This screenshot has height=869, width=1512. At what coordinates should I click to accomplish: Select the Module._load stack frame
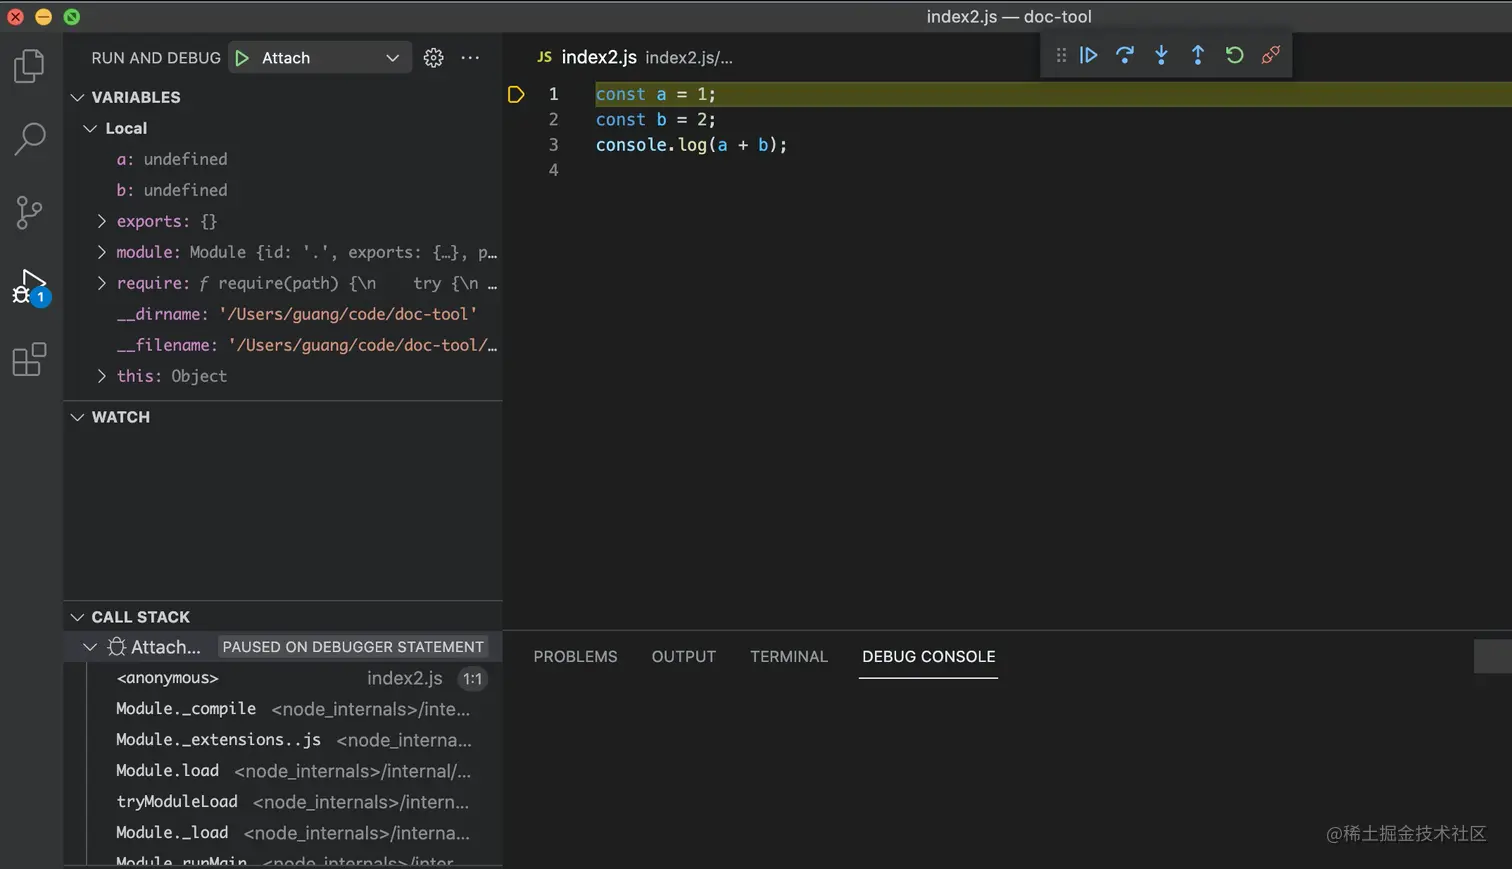coord(283,833)
